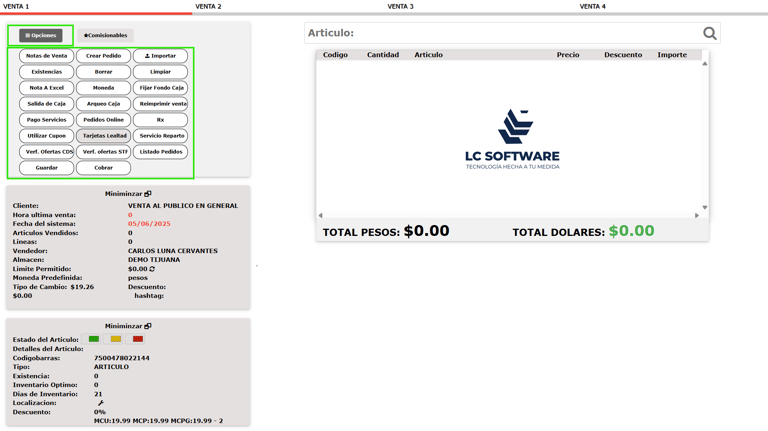The image size is (768, 431).
Task: Click the MCU:19.99 MCP:19.99 price line
Action: click(x=158, y=421)
